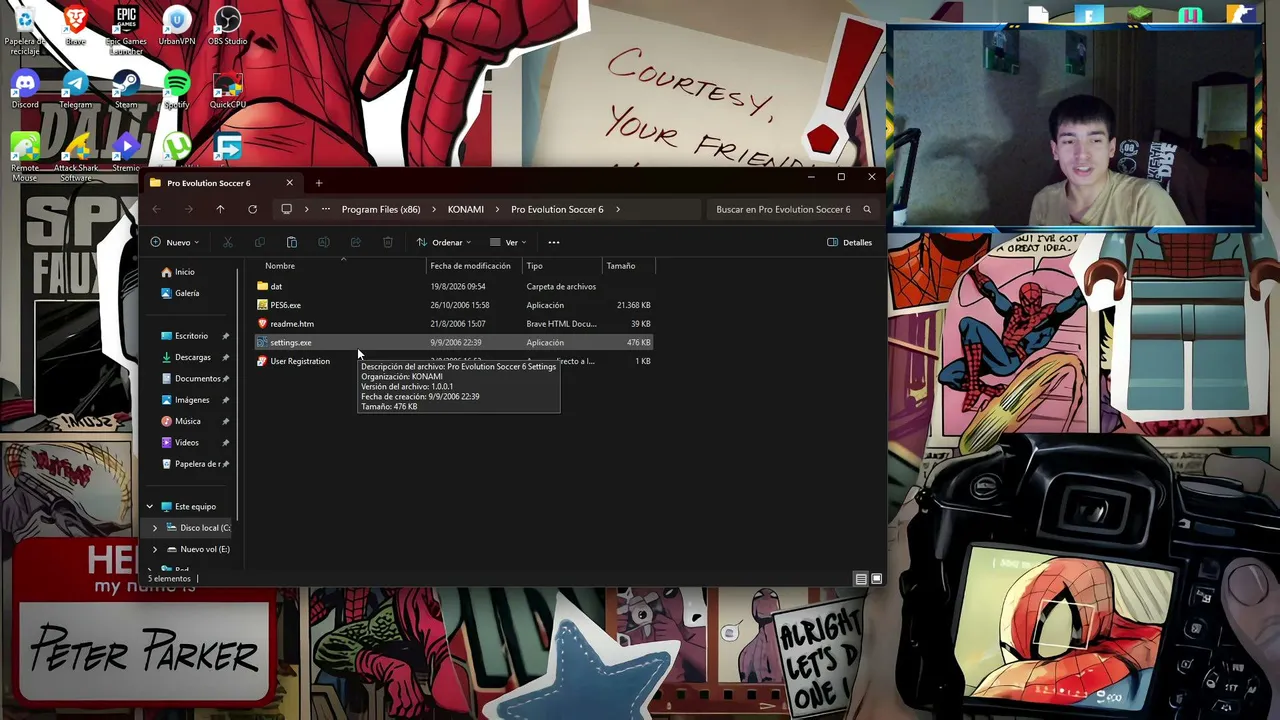Click the Delete trash icon in the toolbar
This screenshot has width=1280, height=720.
(x=387, y=242)
